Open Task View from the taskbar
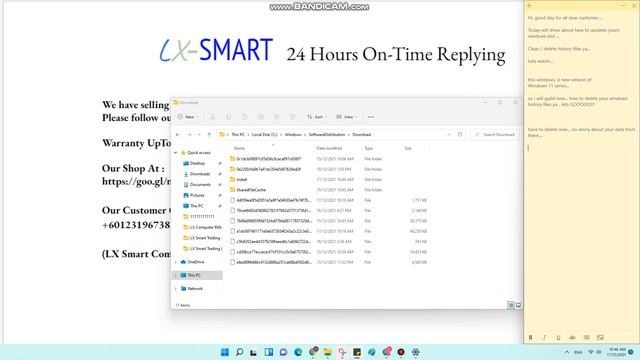The image size is (640, 360). tap(253, 352)
